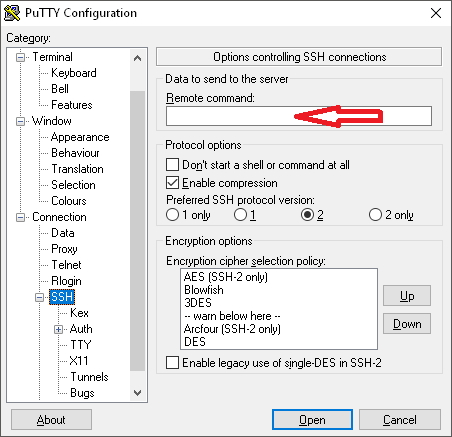Open the Data settings category
The height and width of the screenshot is (437, 452).
tap(63, 233)
